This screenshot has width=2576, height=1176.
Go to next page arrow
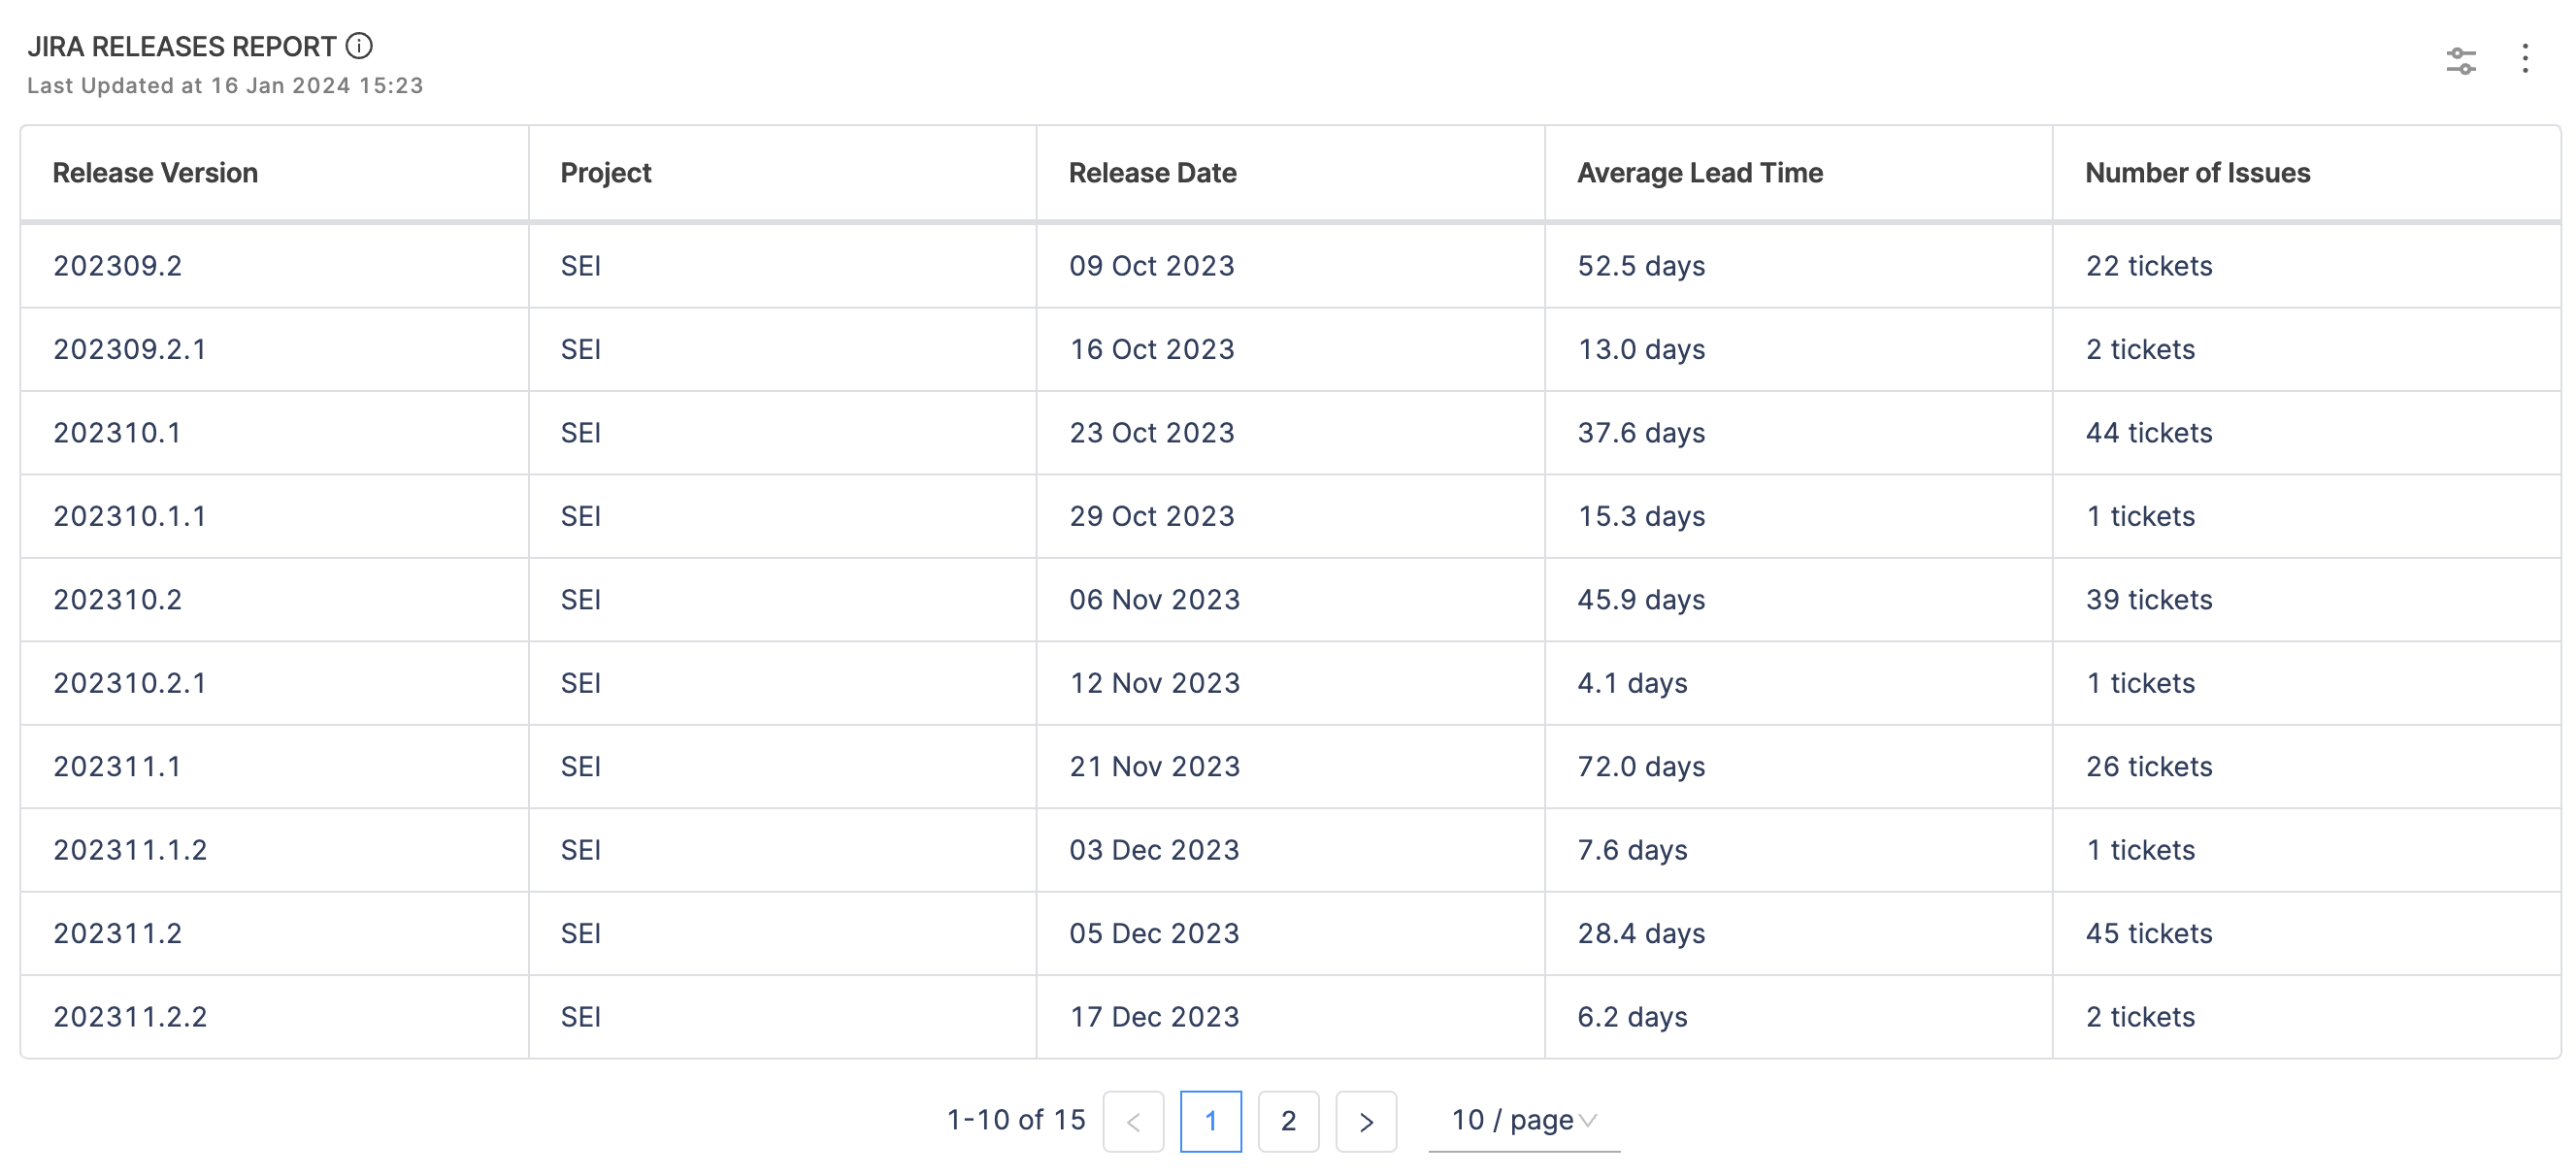pyautogui.click(x=1366, y=1121)
